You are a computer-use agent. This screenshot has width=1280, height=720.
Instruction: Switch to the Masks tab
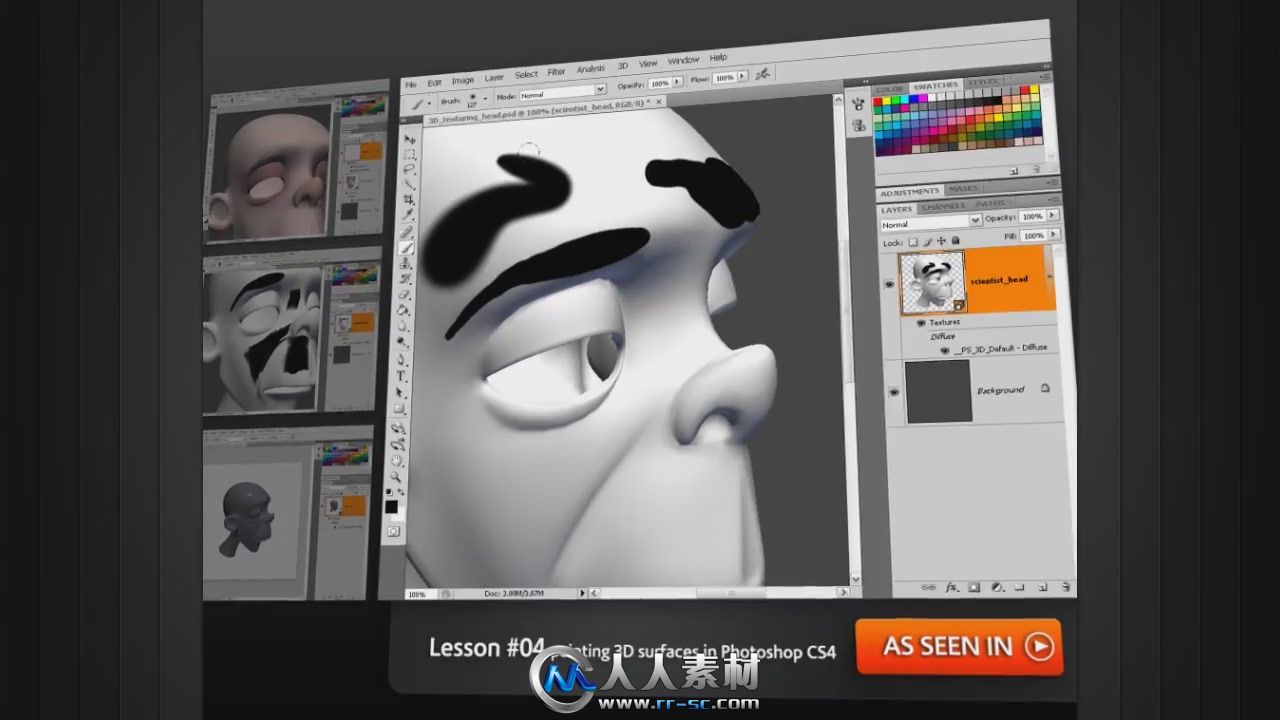[x=964, y=188]
